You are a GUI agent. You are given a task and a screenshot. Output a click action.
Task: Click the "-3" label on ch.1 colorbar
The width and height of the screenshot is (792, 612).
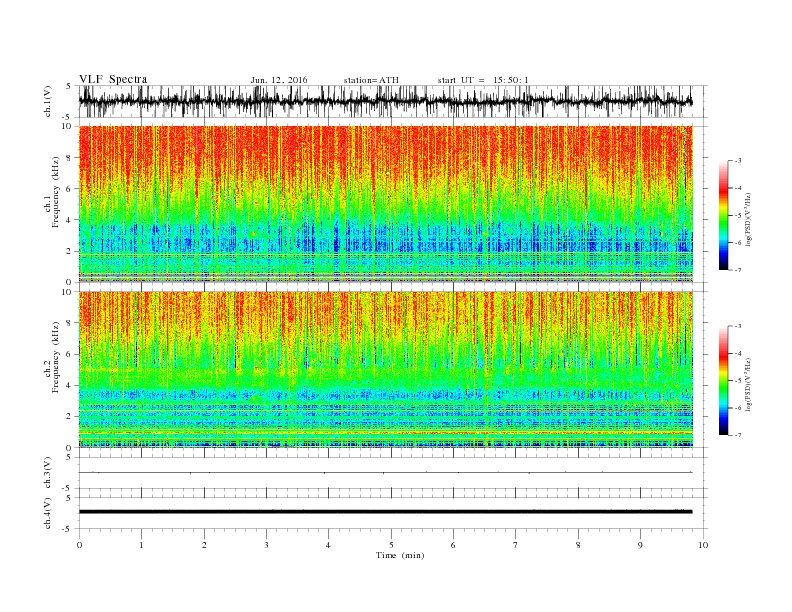[x=737, y=161]
